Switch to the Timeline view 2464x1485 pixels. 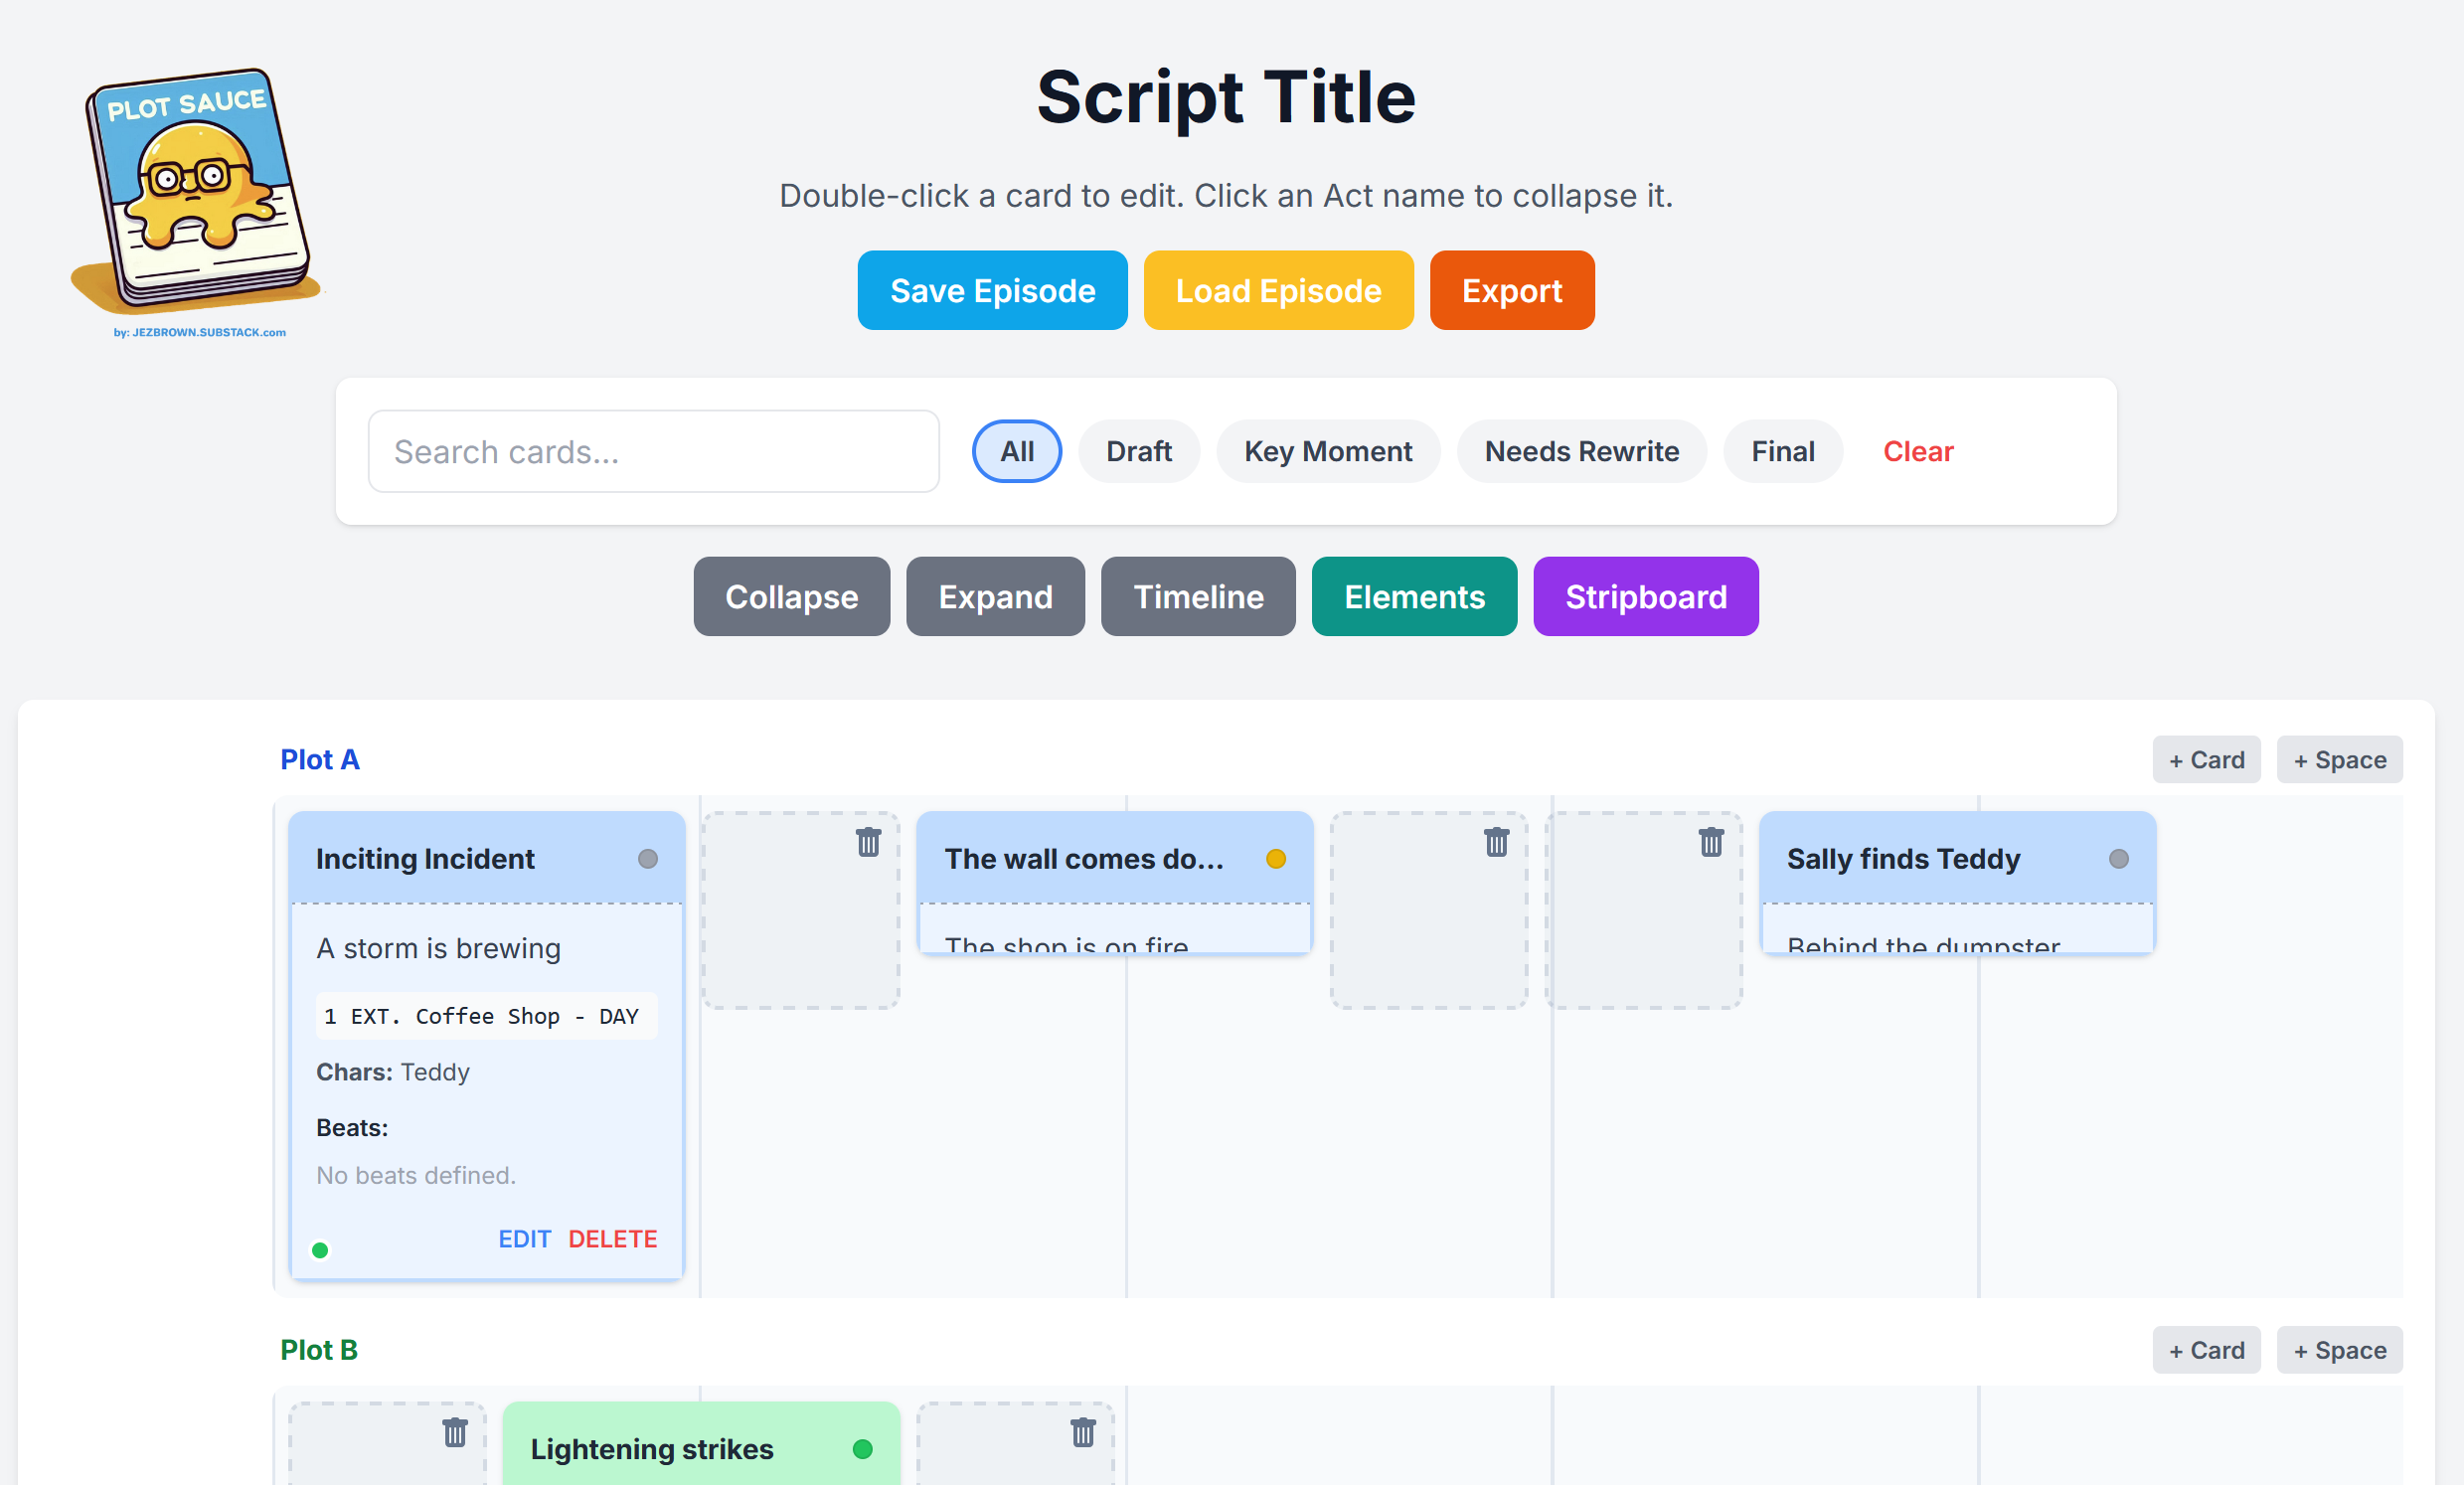(1198, 597)
